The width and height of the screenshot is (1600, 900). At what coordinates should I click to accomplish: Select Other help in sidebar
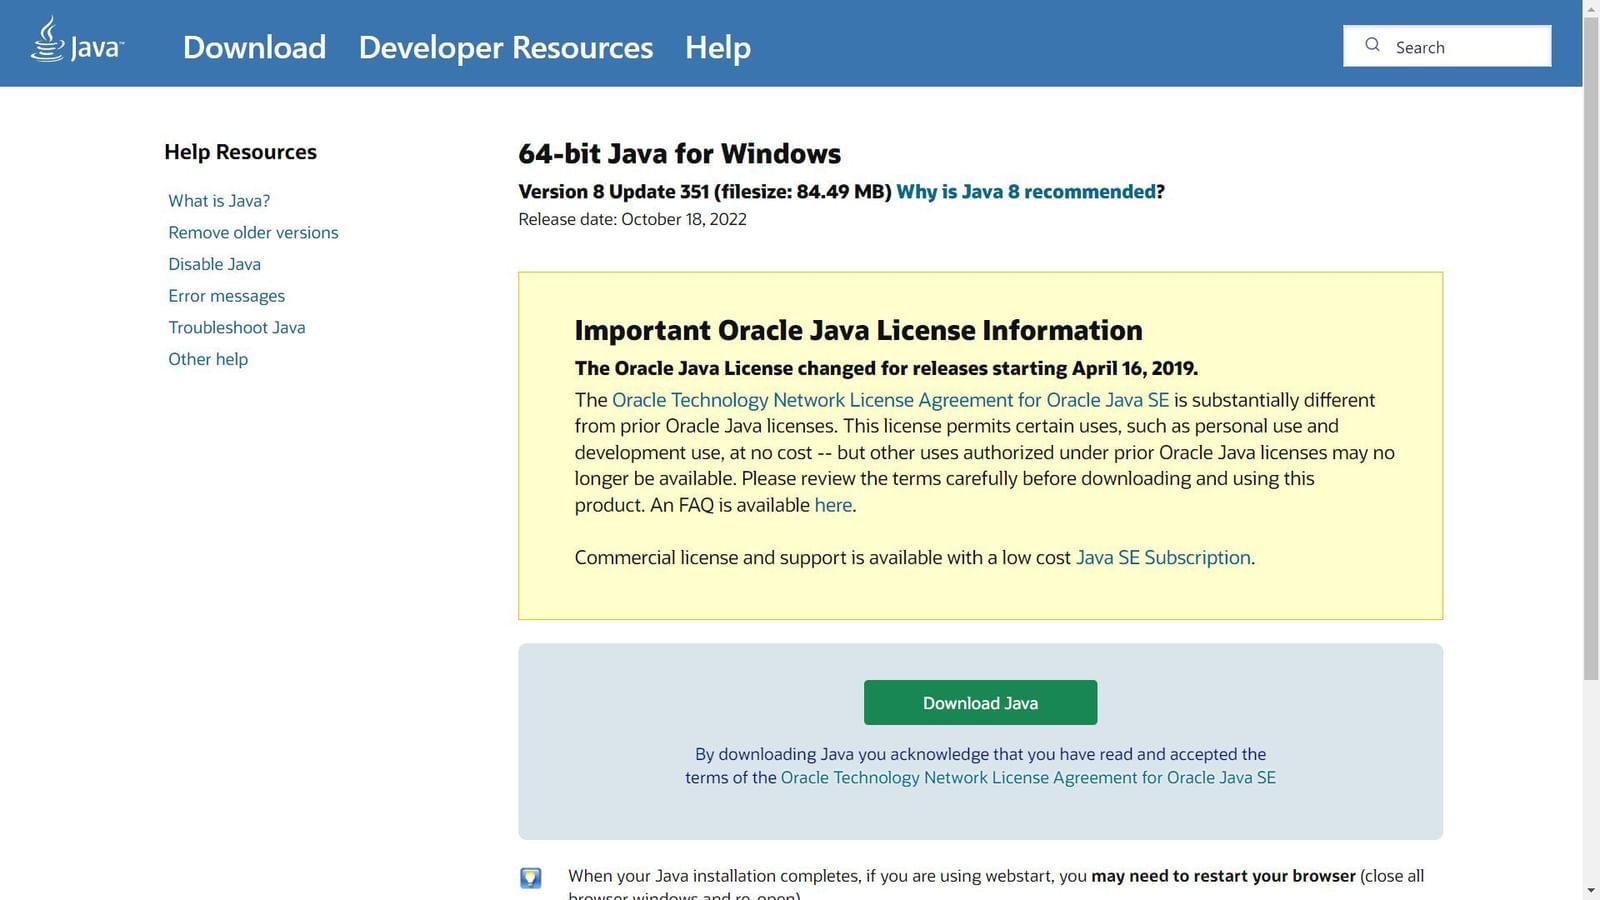208,359
